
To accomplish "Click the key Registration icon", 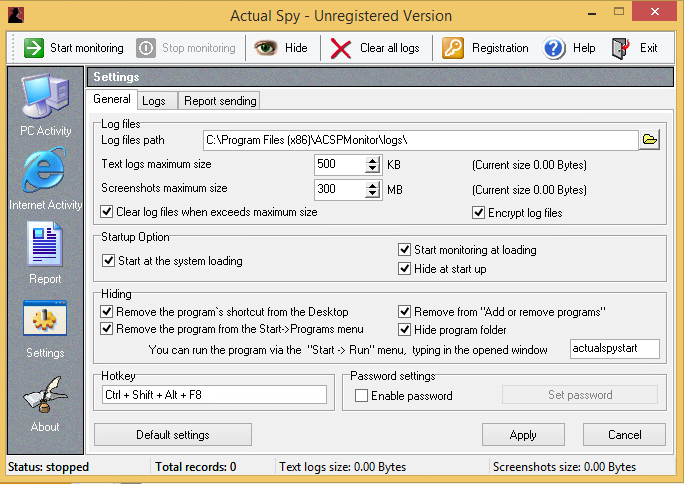I will coord(453,48).
